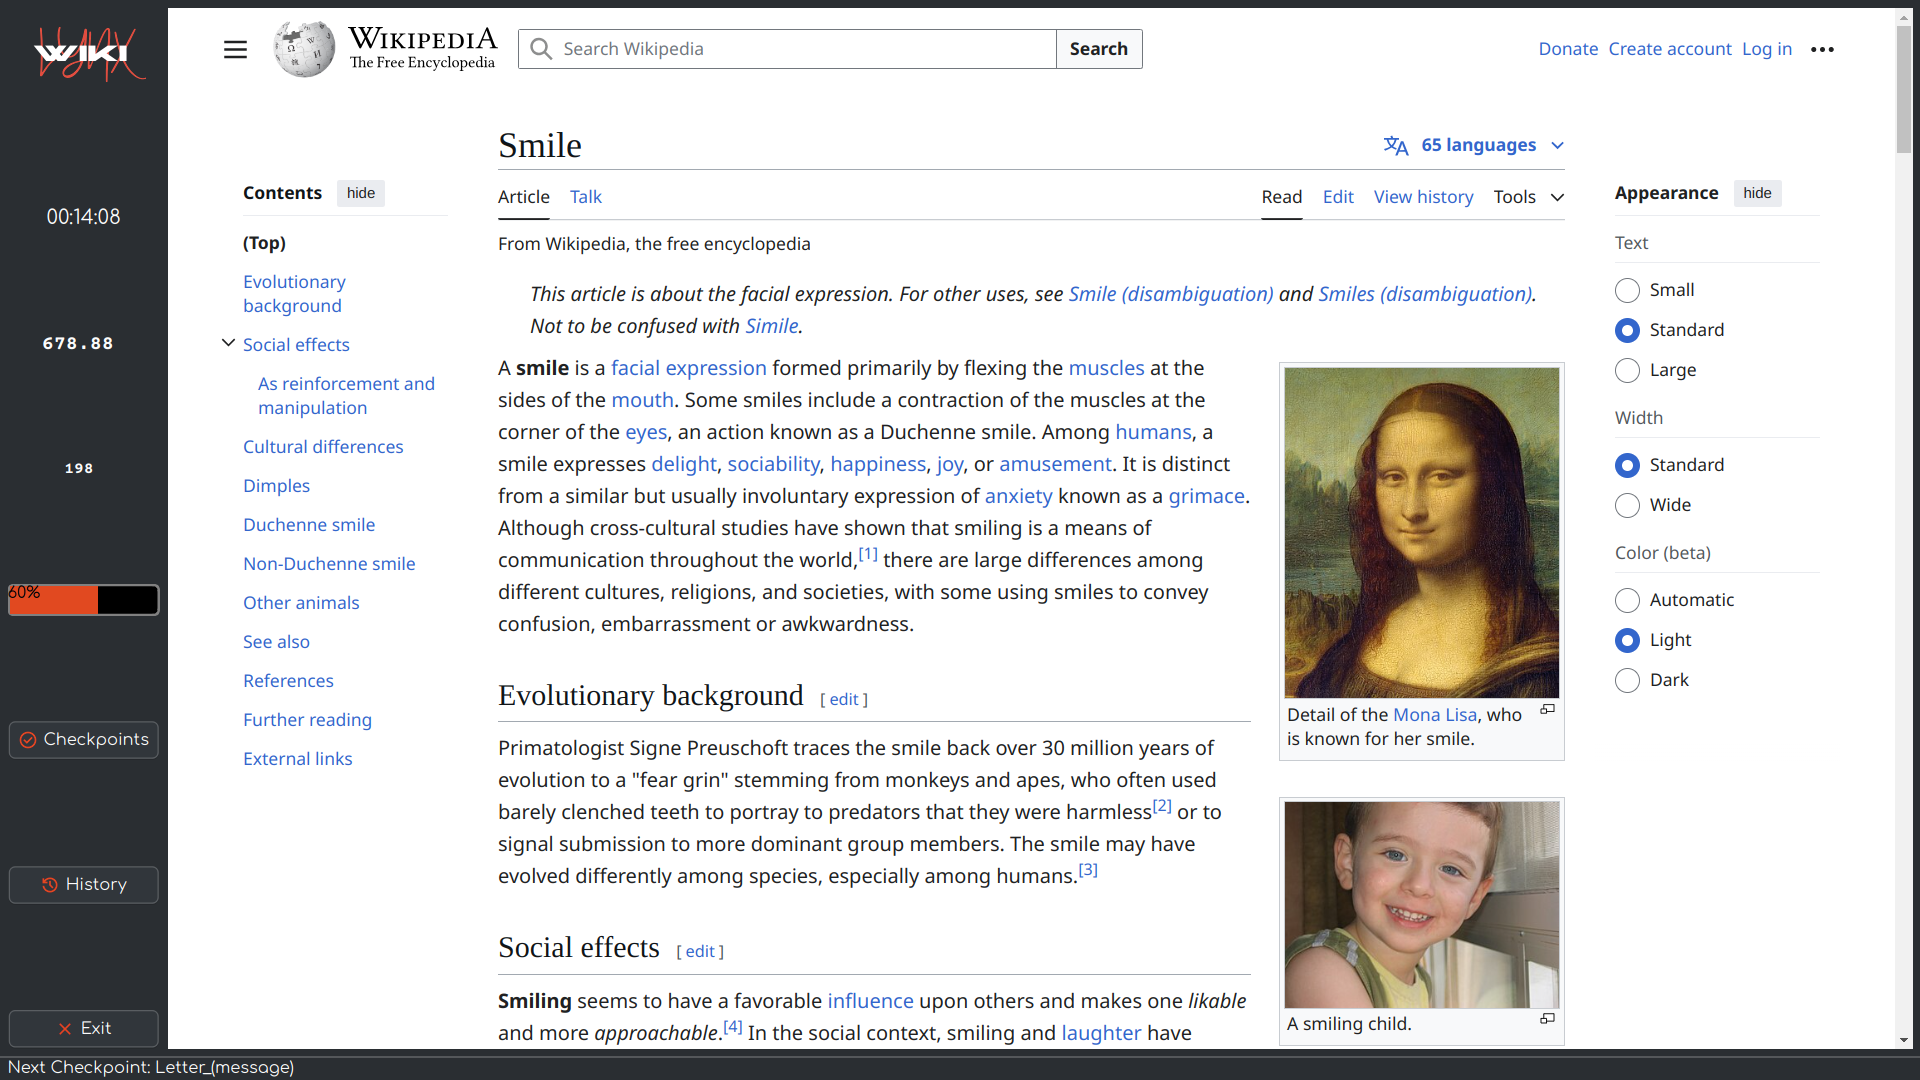Image resolution: width=1920 pixels, height=1080 pixels.
Task: Open the View history tab
Action: click(x=1423, y=197)
